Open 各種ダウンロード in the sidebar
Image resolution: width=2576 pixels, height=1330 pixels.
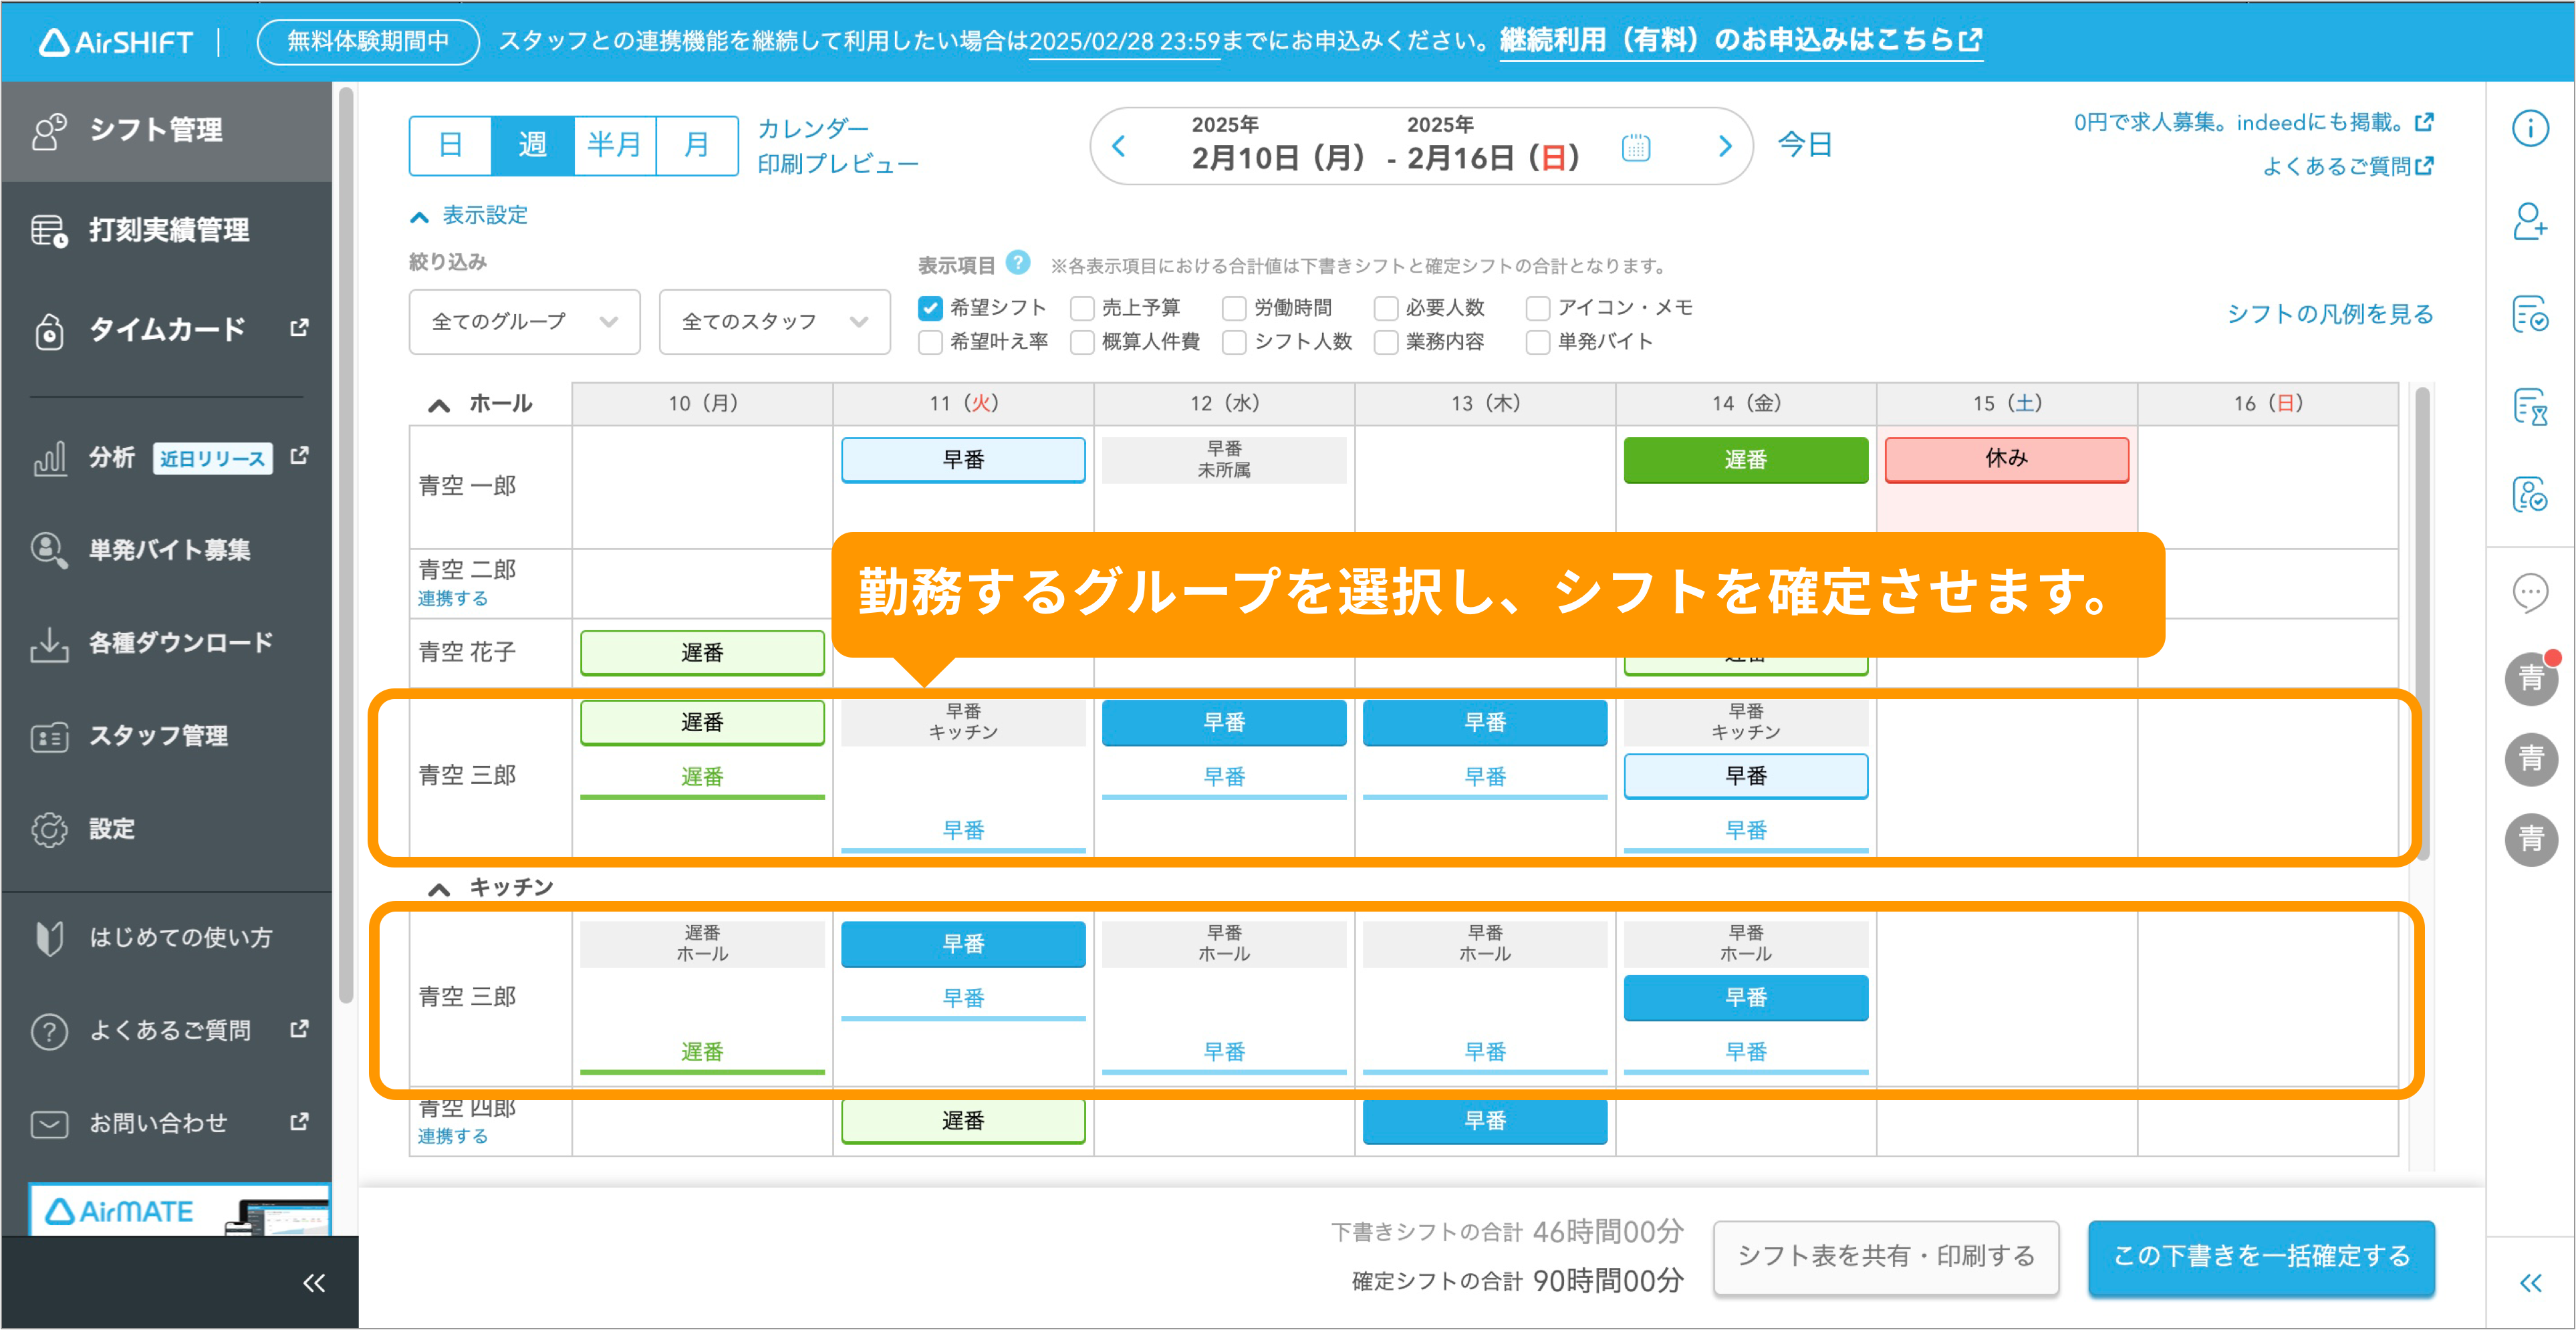click(166, 643)
